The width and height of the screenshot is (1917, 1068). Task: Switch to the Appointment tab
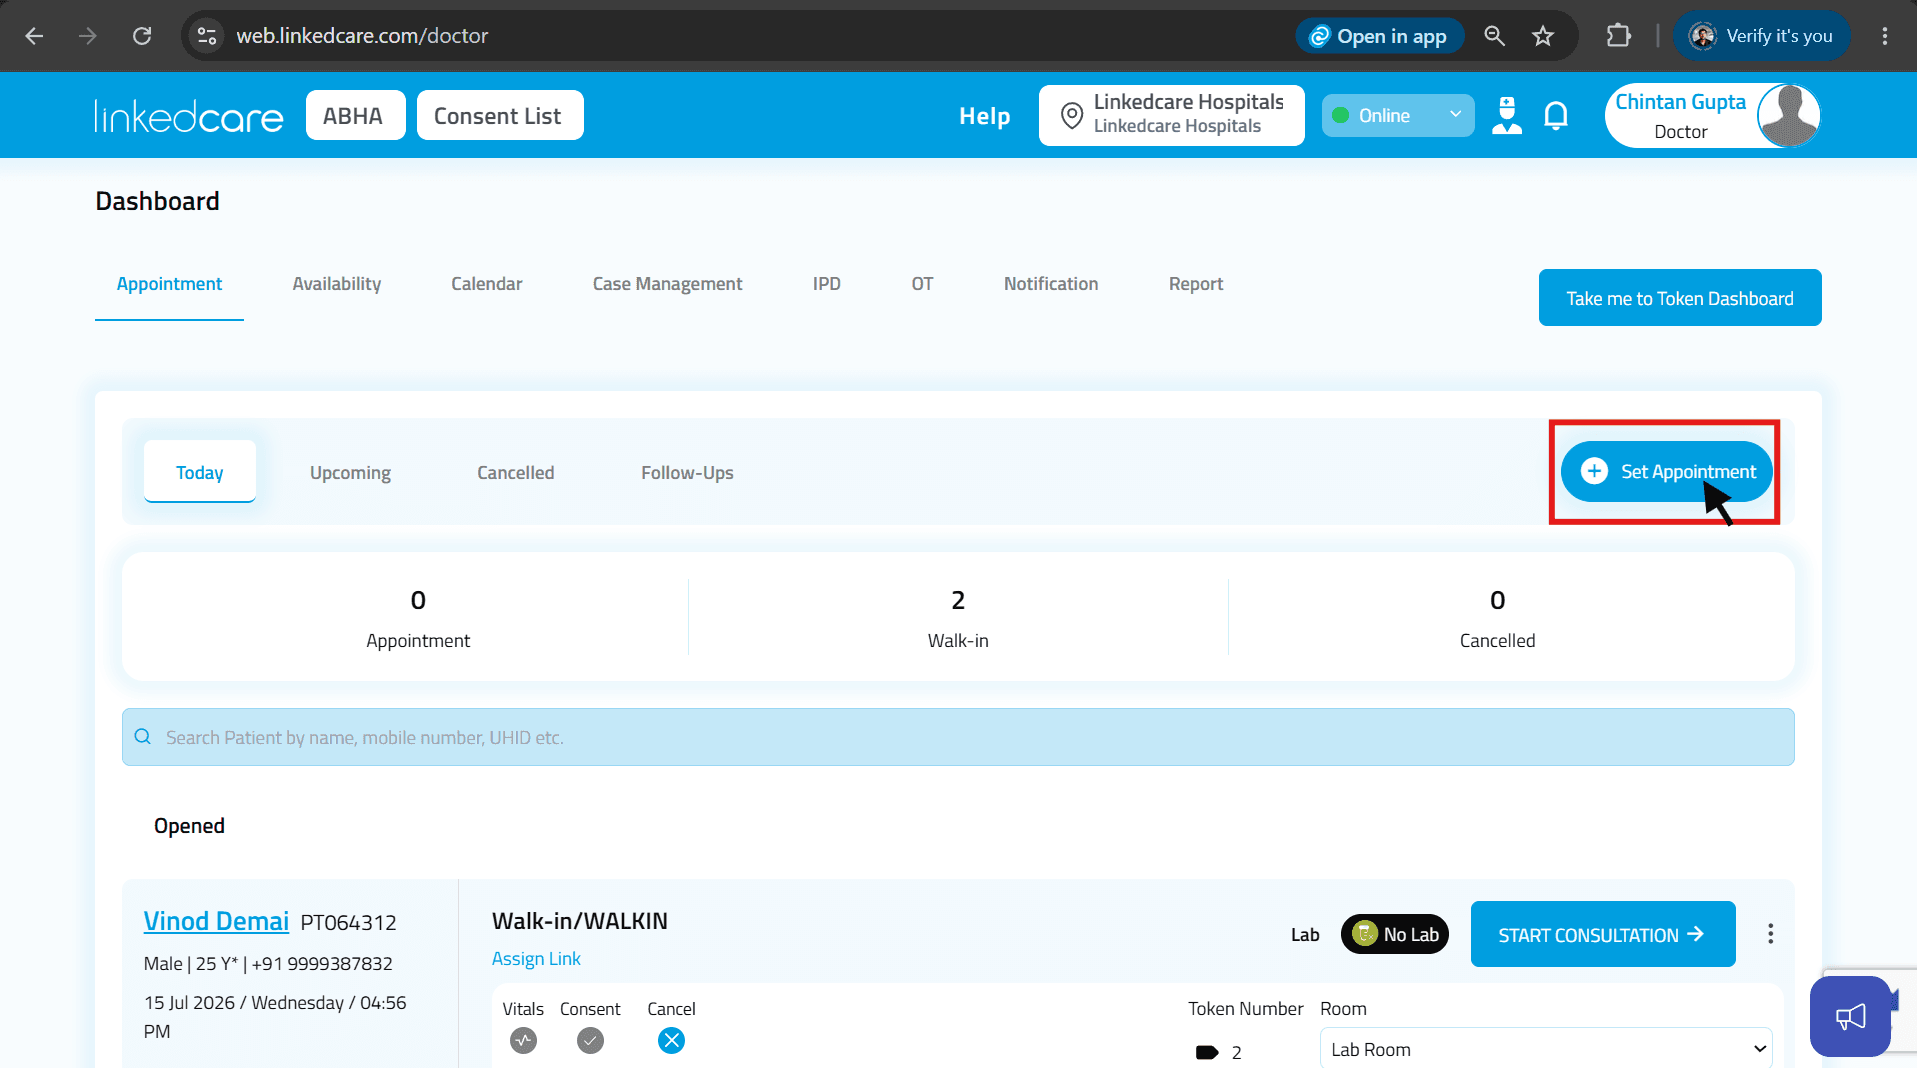tap(169, 284)
